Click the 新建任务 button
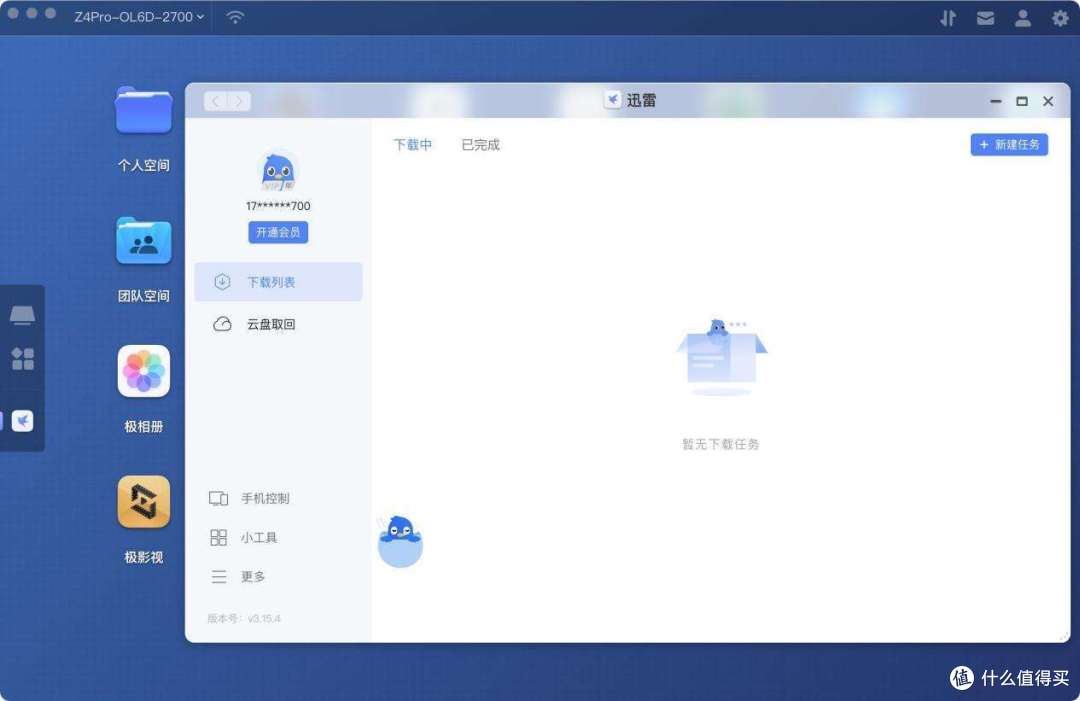Viewport: 1080px width, 701px height. tap(1009, 145)
